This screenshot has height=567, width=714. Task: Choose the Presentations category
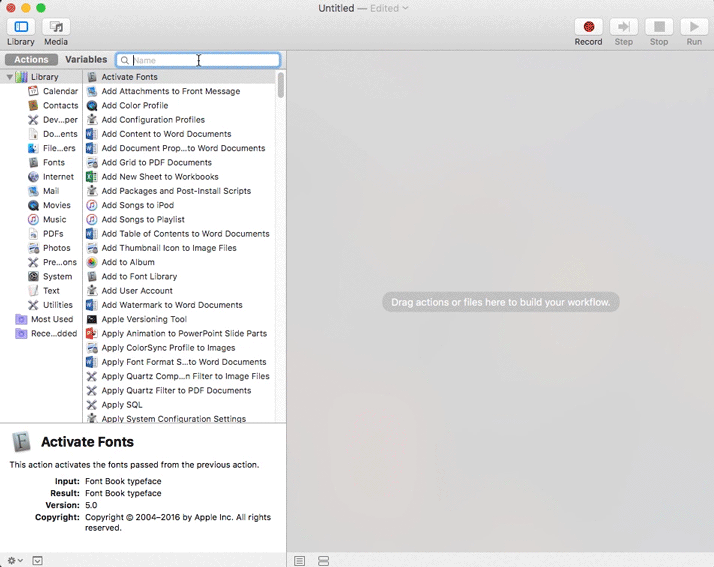click(53, 262)
